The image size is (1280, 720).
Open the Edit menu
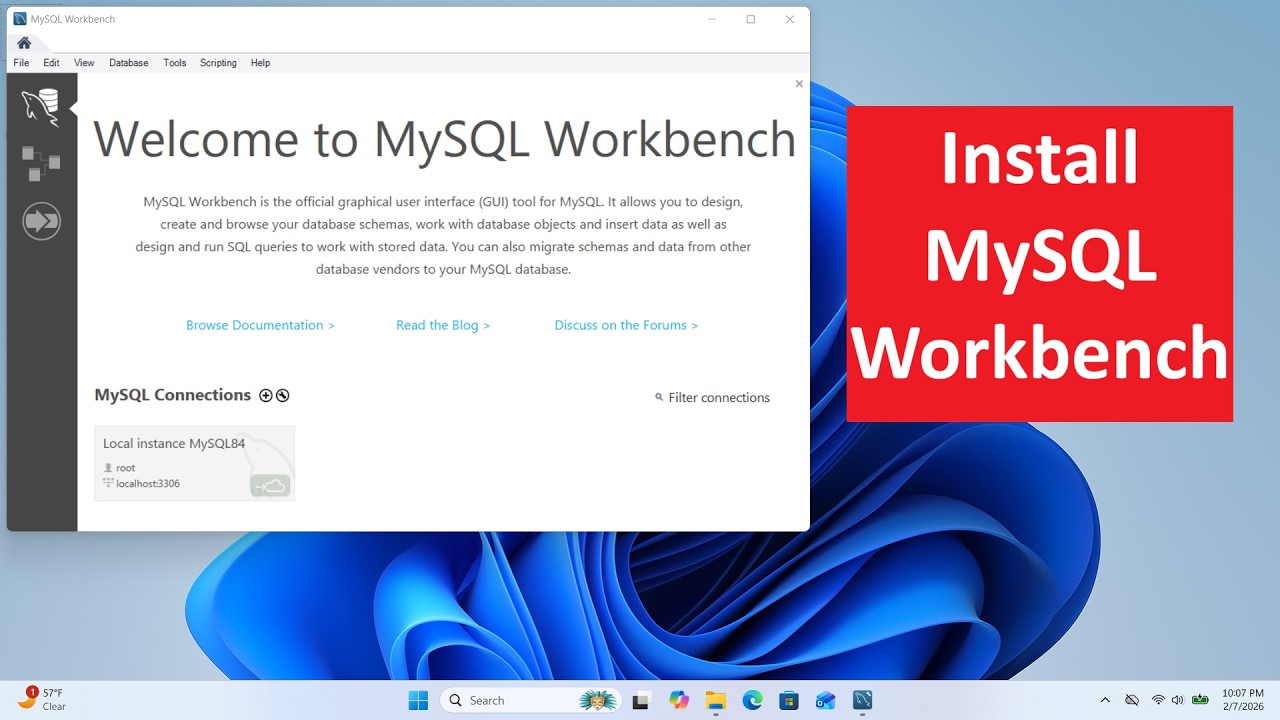pyautogui.click(x=51, y=63)
